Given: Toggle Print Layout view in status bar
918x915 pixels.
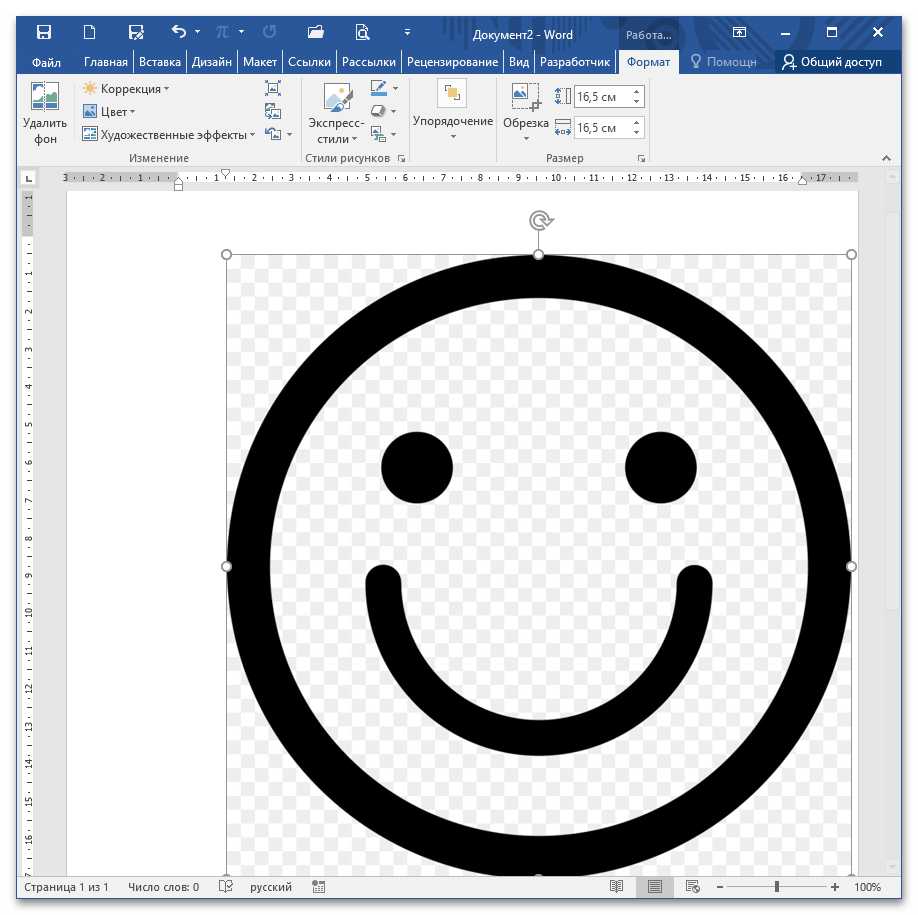Looking at the screenshot, I should [655, 887].
